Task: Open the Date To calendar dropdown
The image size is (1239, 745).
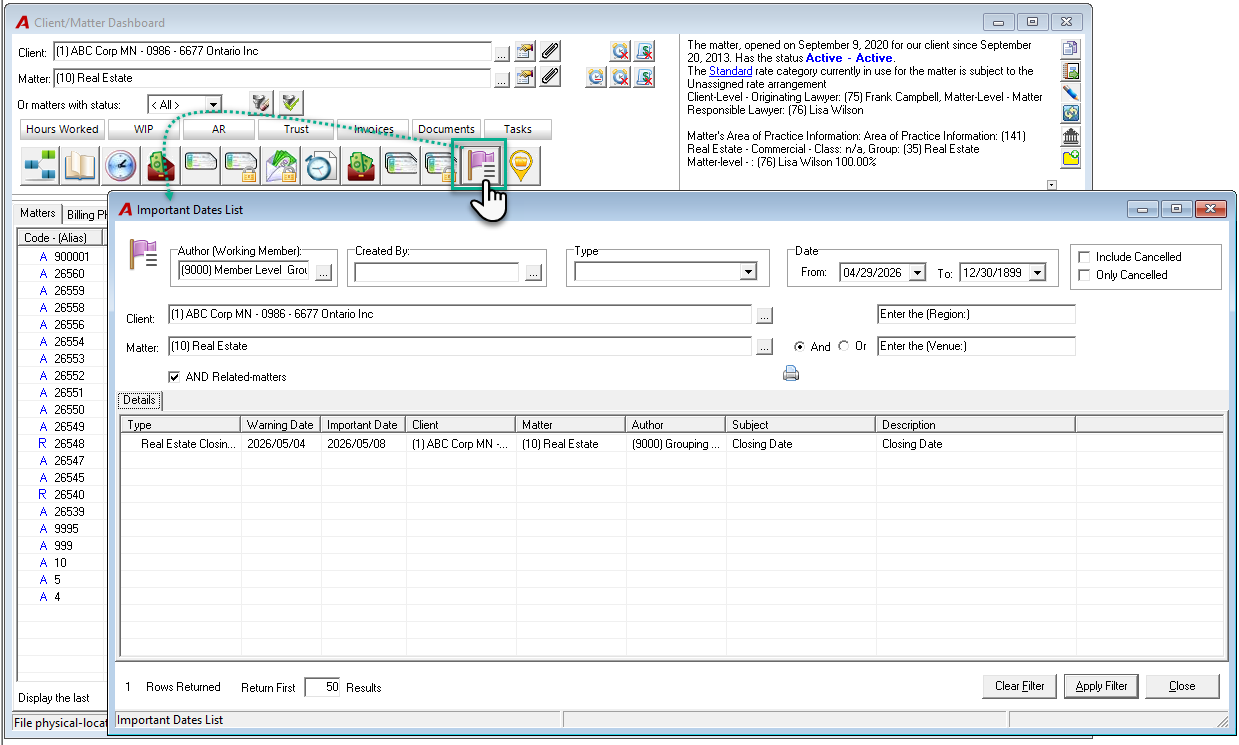Action: [1037, 272]
